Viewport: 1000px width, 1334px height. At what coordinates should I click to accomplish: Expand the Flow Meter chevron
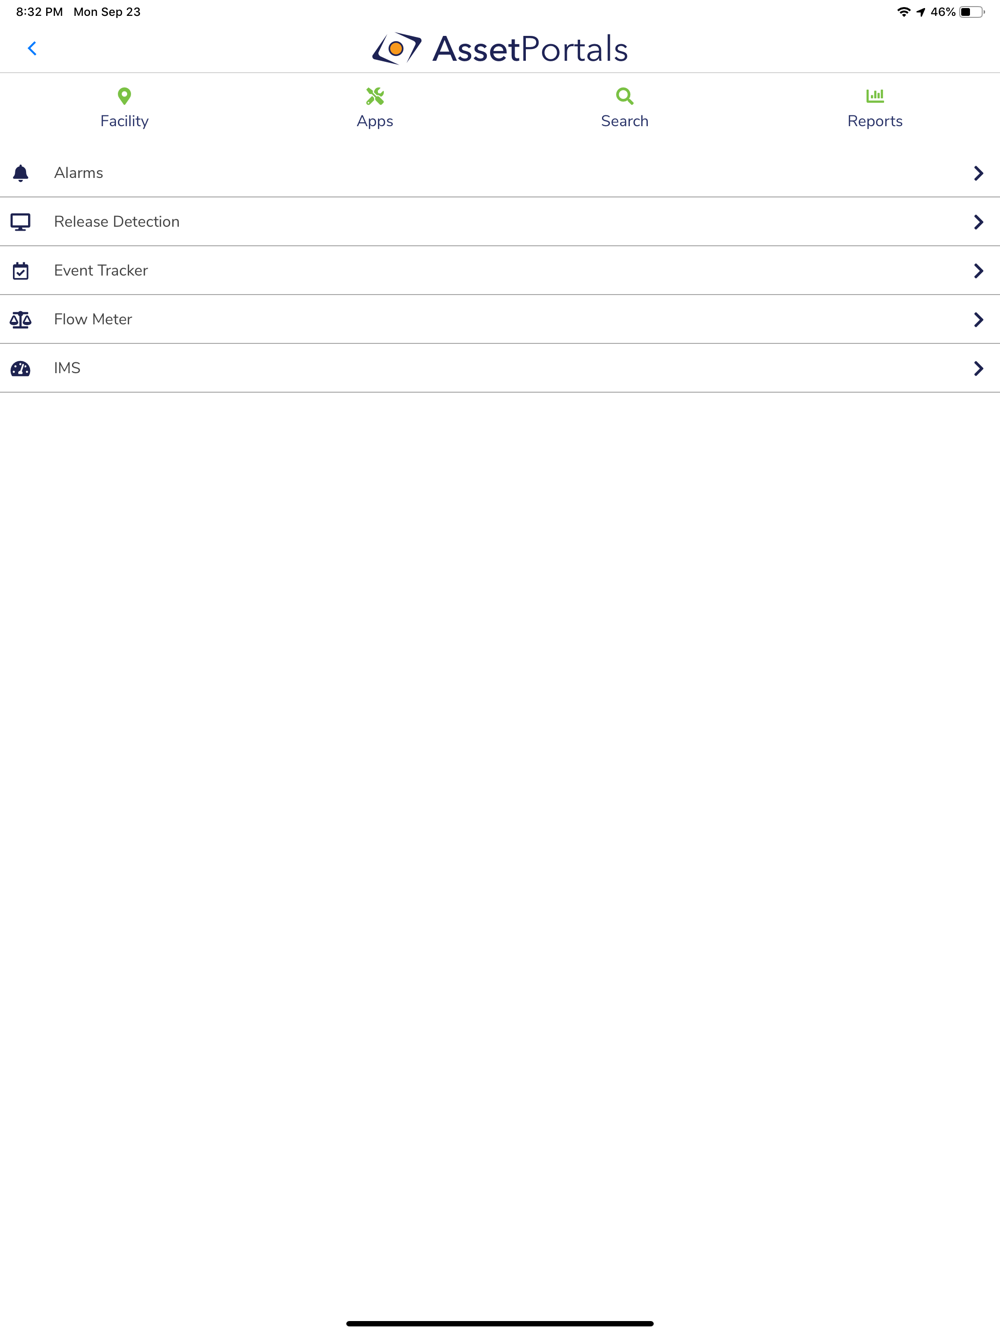[x=978, y=320]
